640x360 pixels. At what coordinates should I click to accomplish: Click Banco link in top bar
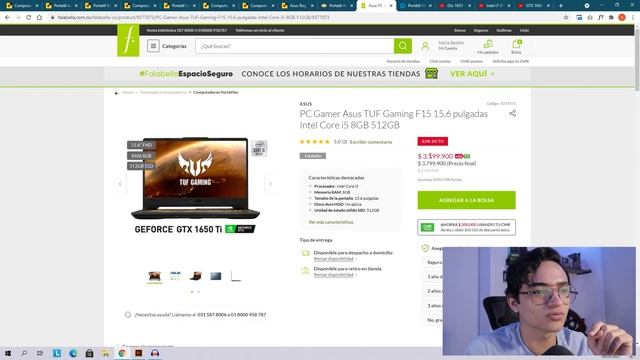[460, 30]
